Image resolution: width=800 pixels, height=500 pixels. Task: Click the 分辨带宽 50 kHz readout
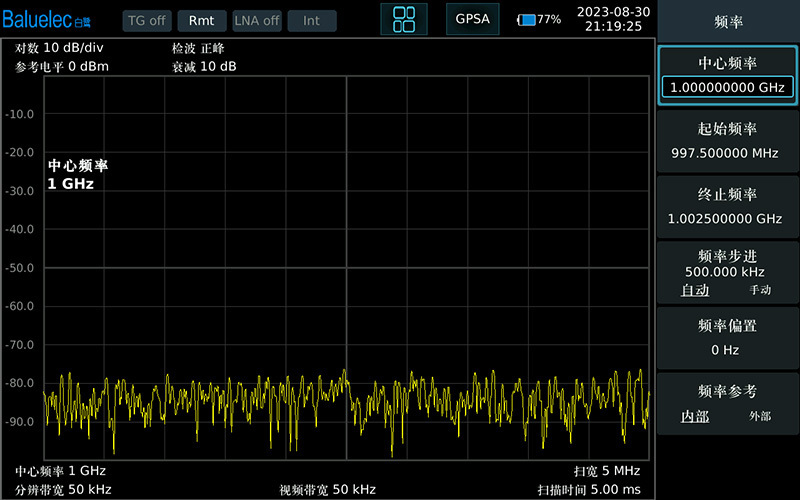click(x=63, y=490)
